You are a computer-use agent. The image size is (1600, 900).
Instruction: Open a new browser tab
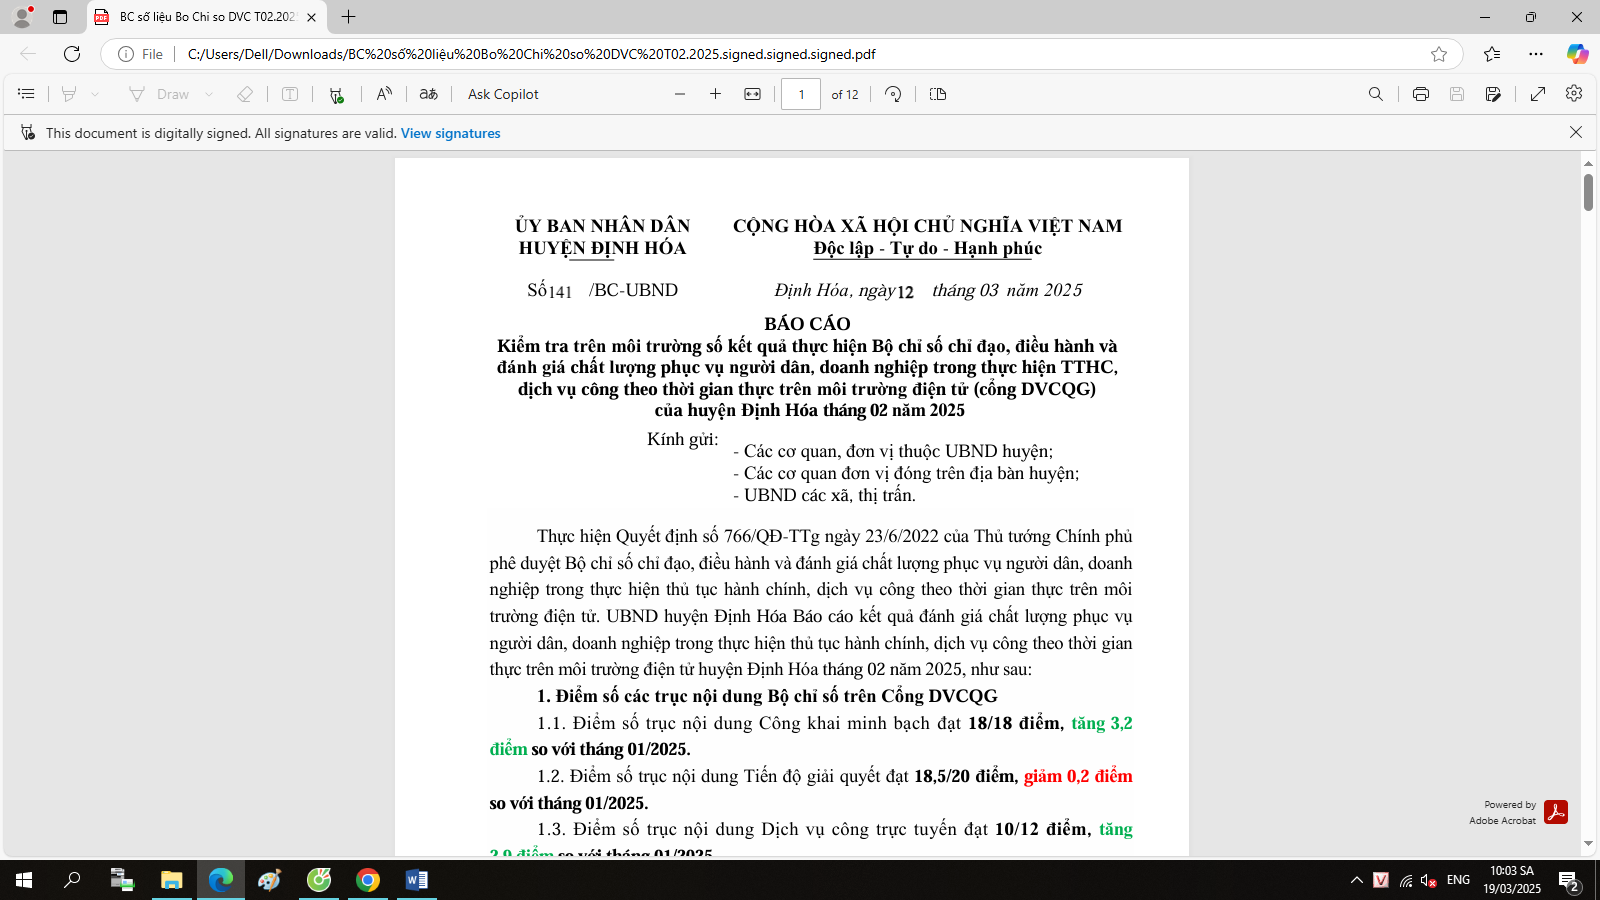click(x=348, y=17)
